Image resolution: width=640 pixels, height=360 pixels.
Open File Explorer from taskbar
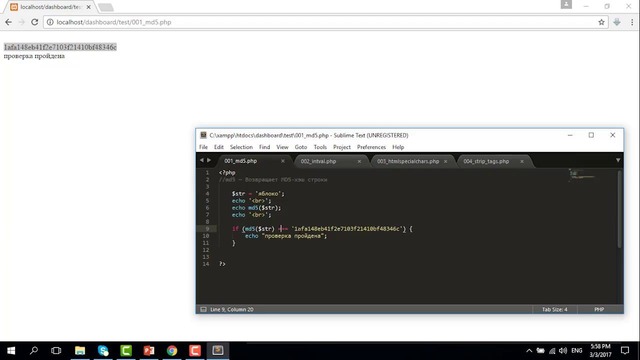pos(80,350)
